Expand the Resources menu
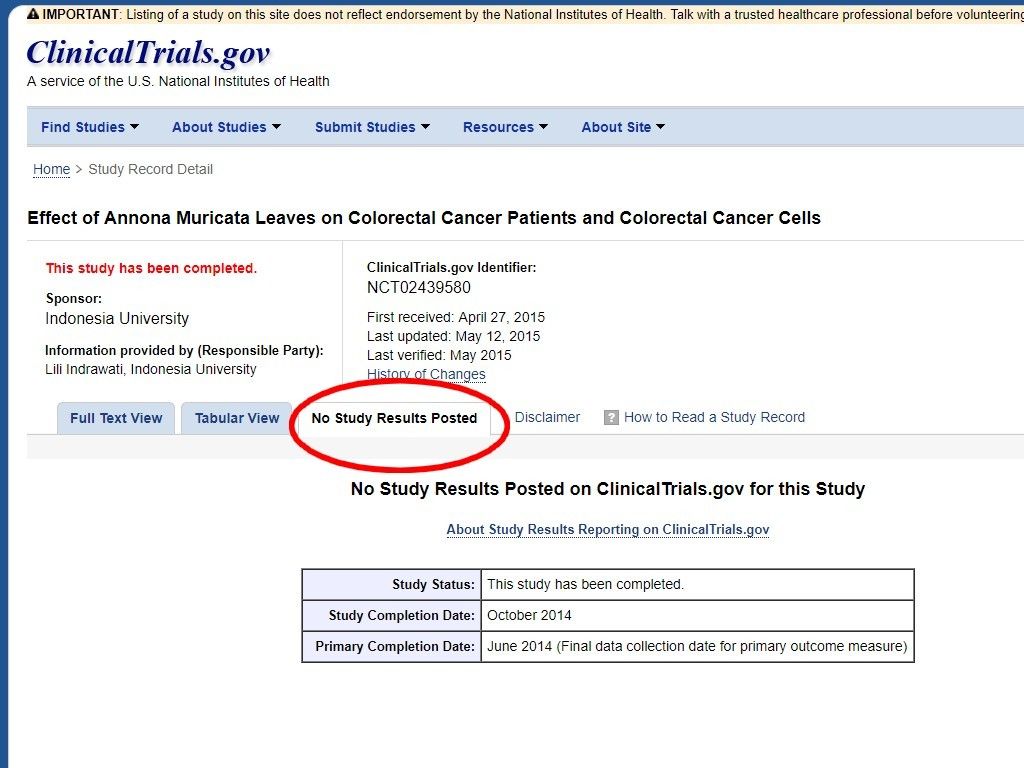 tap(505, 127)
